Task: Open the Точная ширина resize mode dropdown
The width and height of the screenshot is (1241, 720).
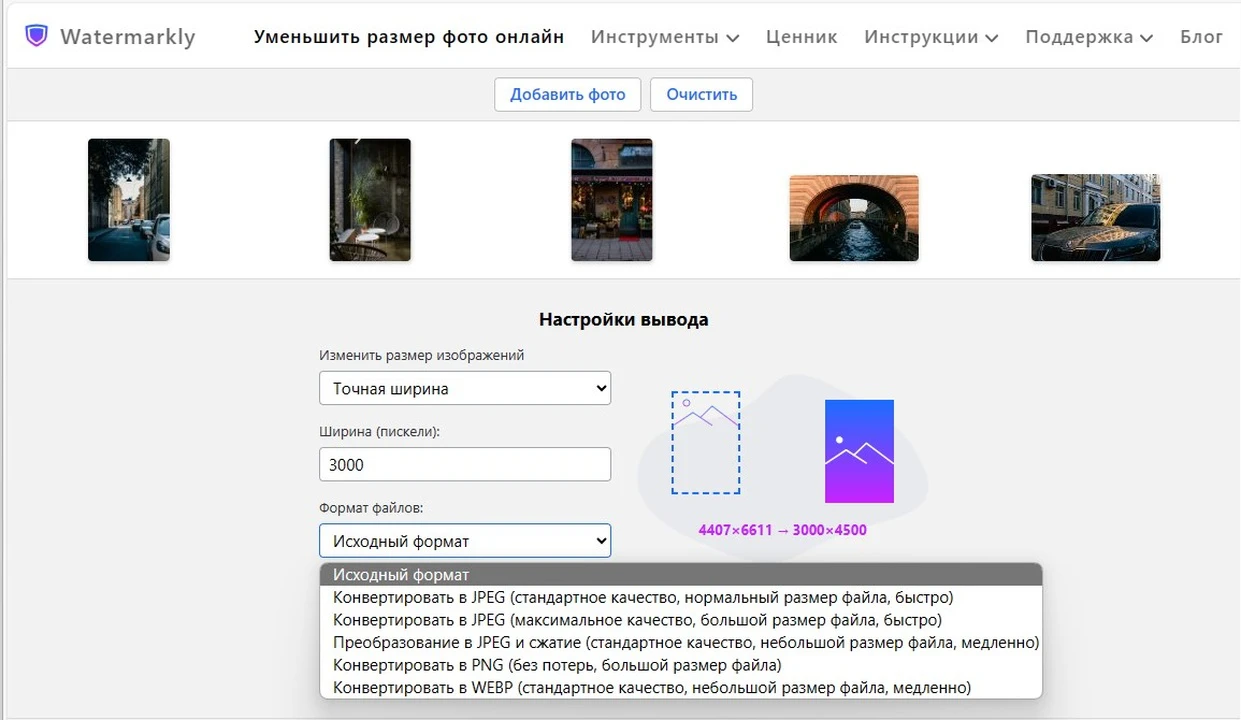Action: [x=464, y=389]
